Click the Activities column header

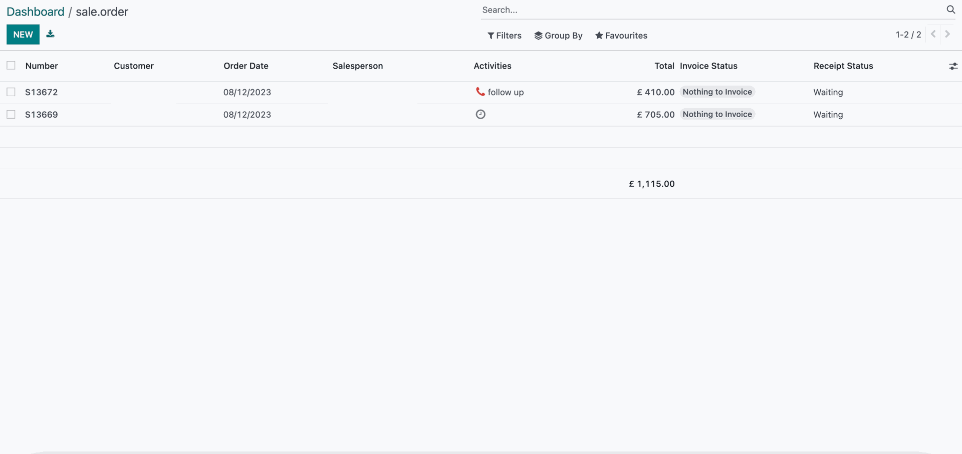point(492,66)
